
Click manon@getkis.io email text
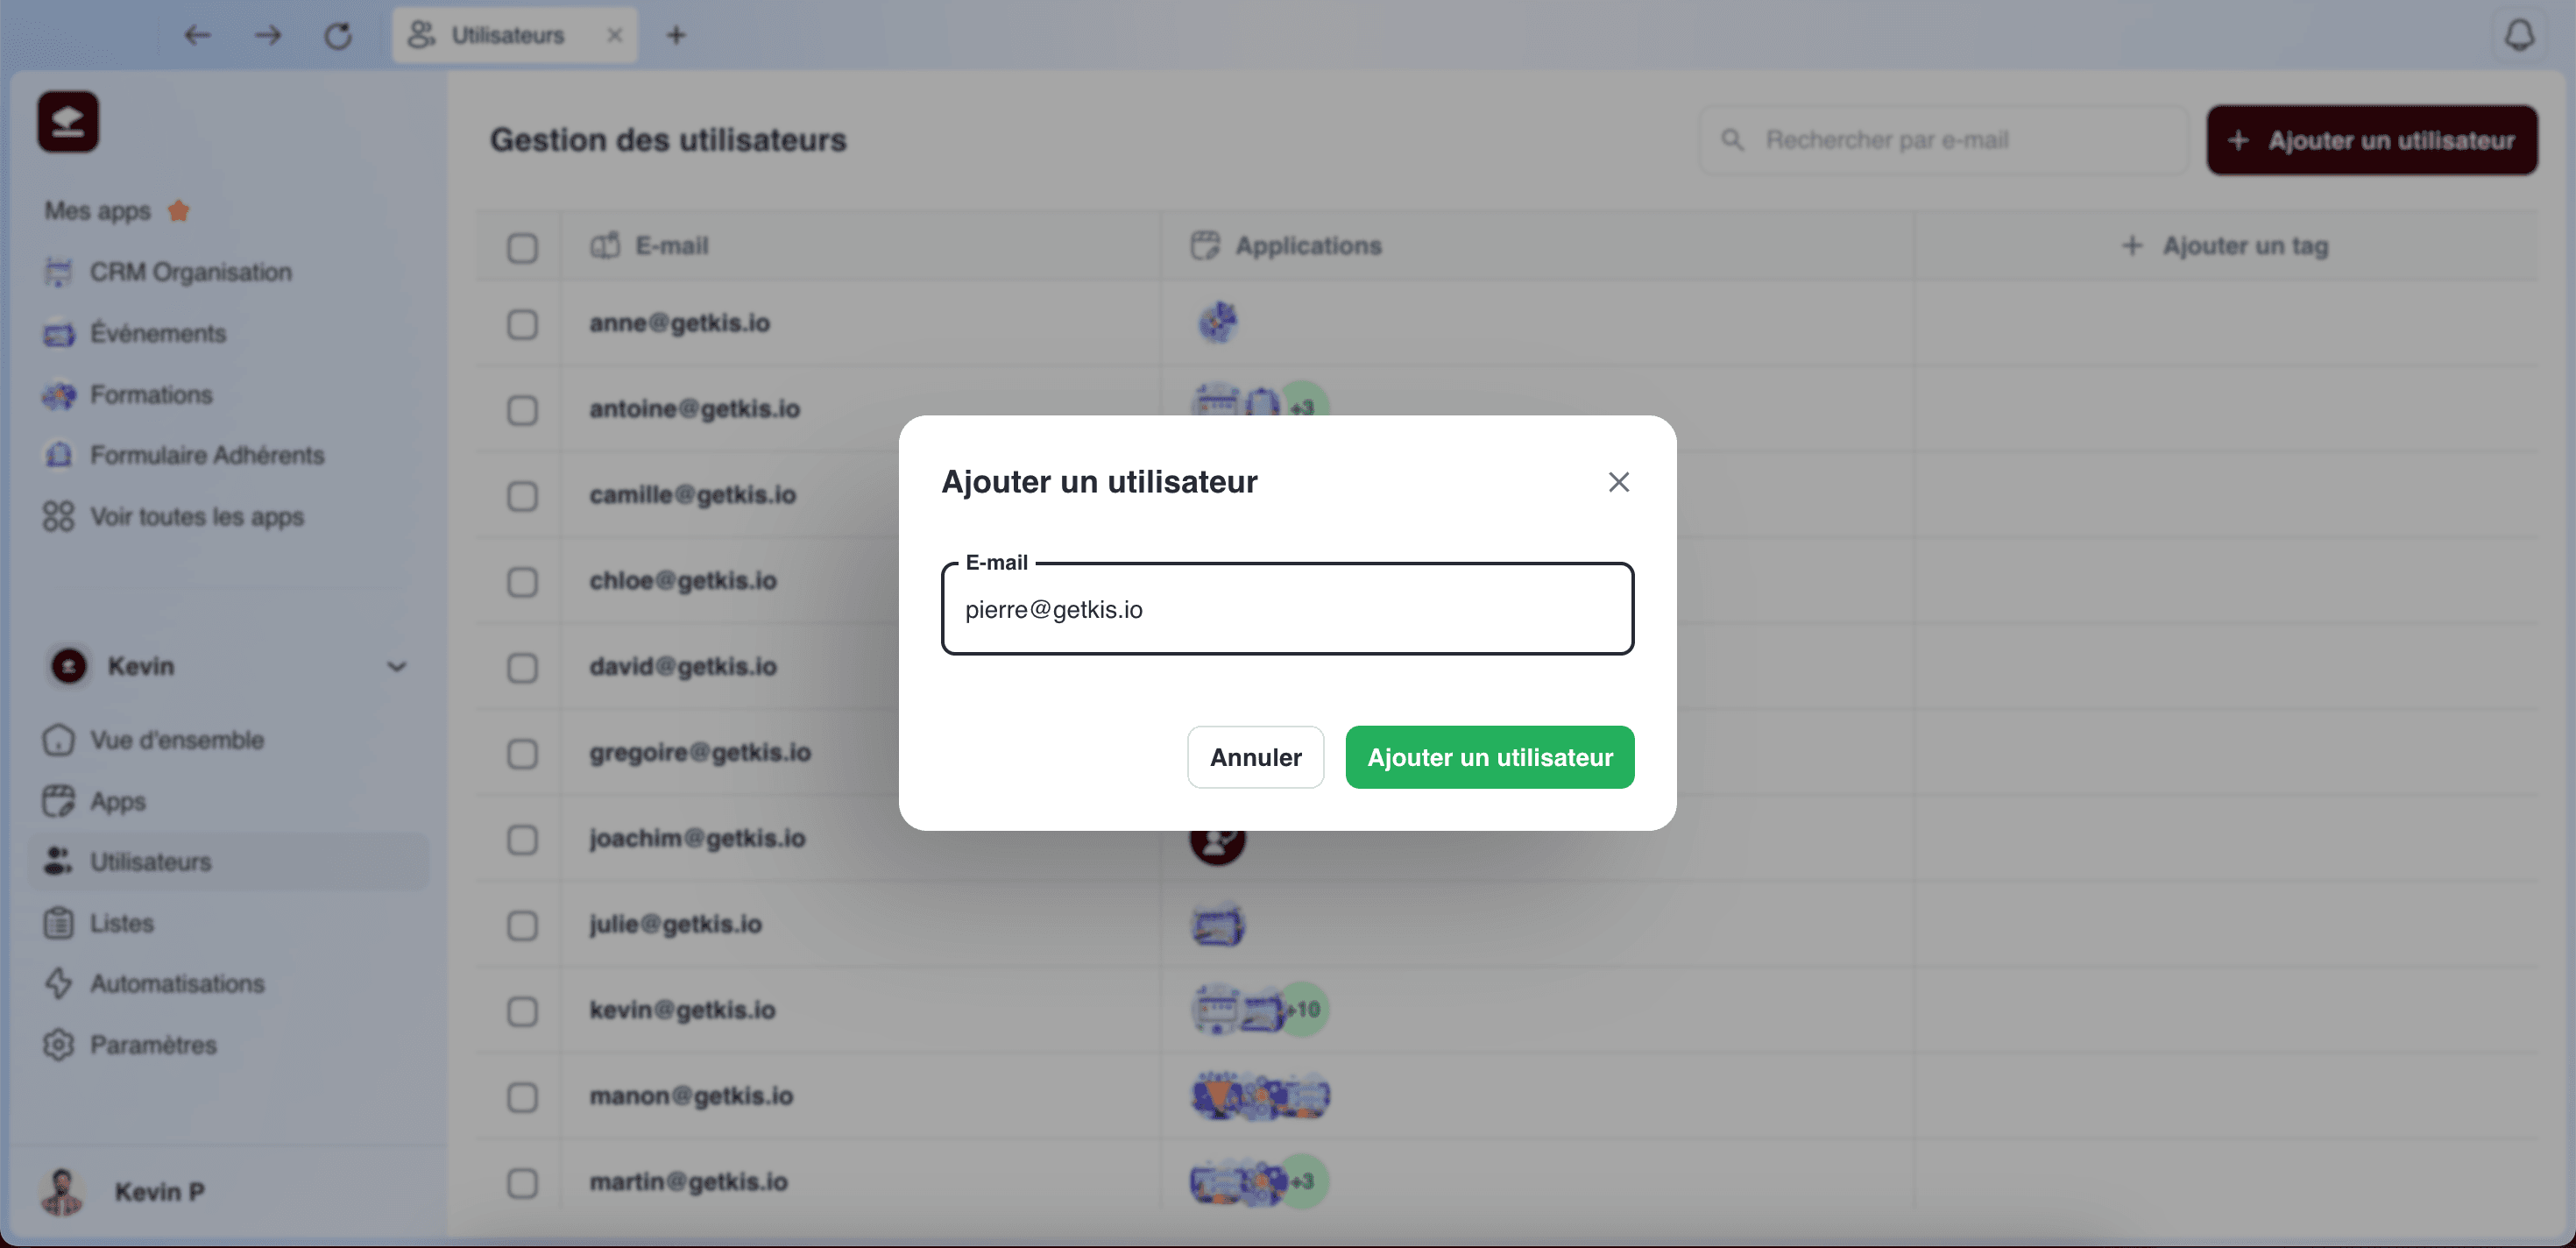point(691,1097)
